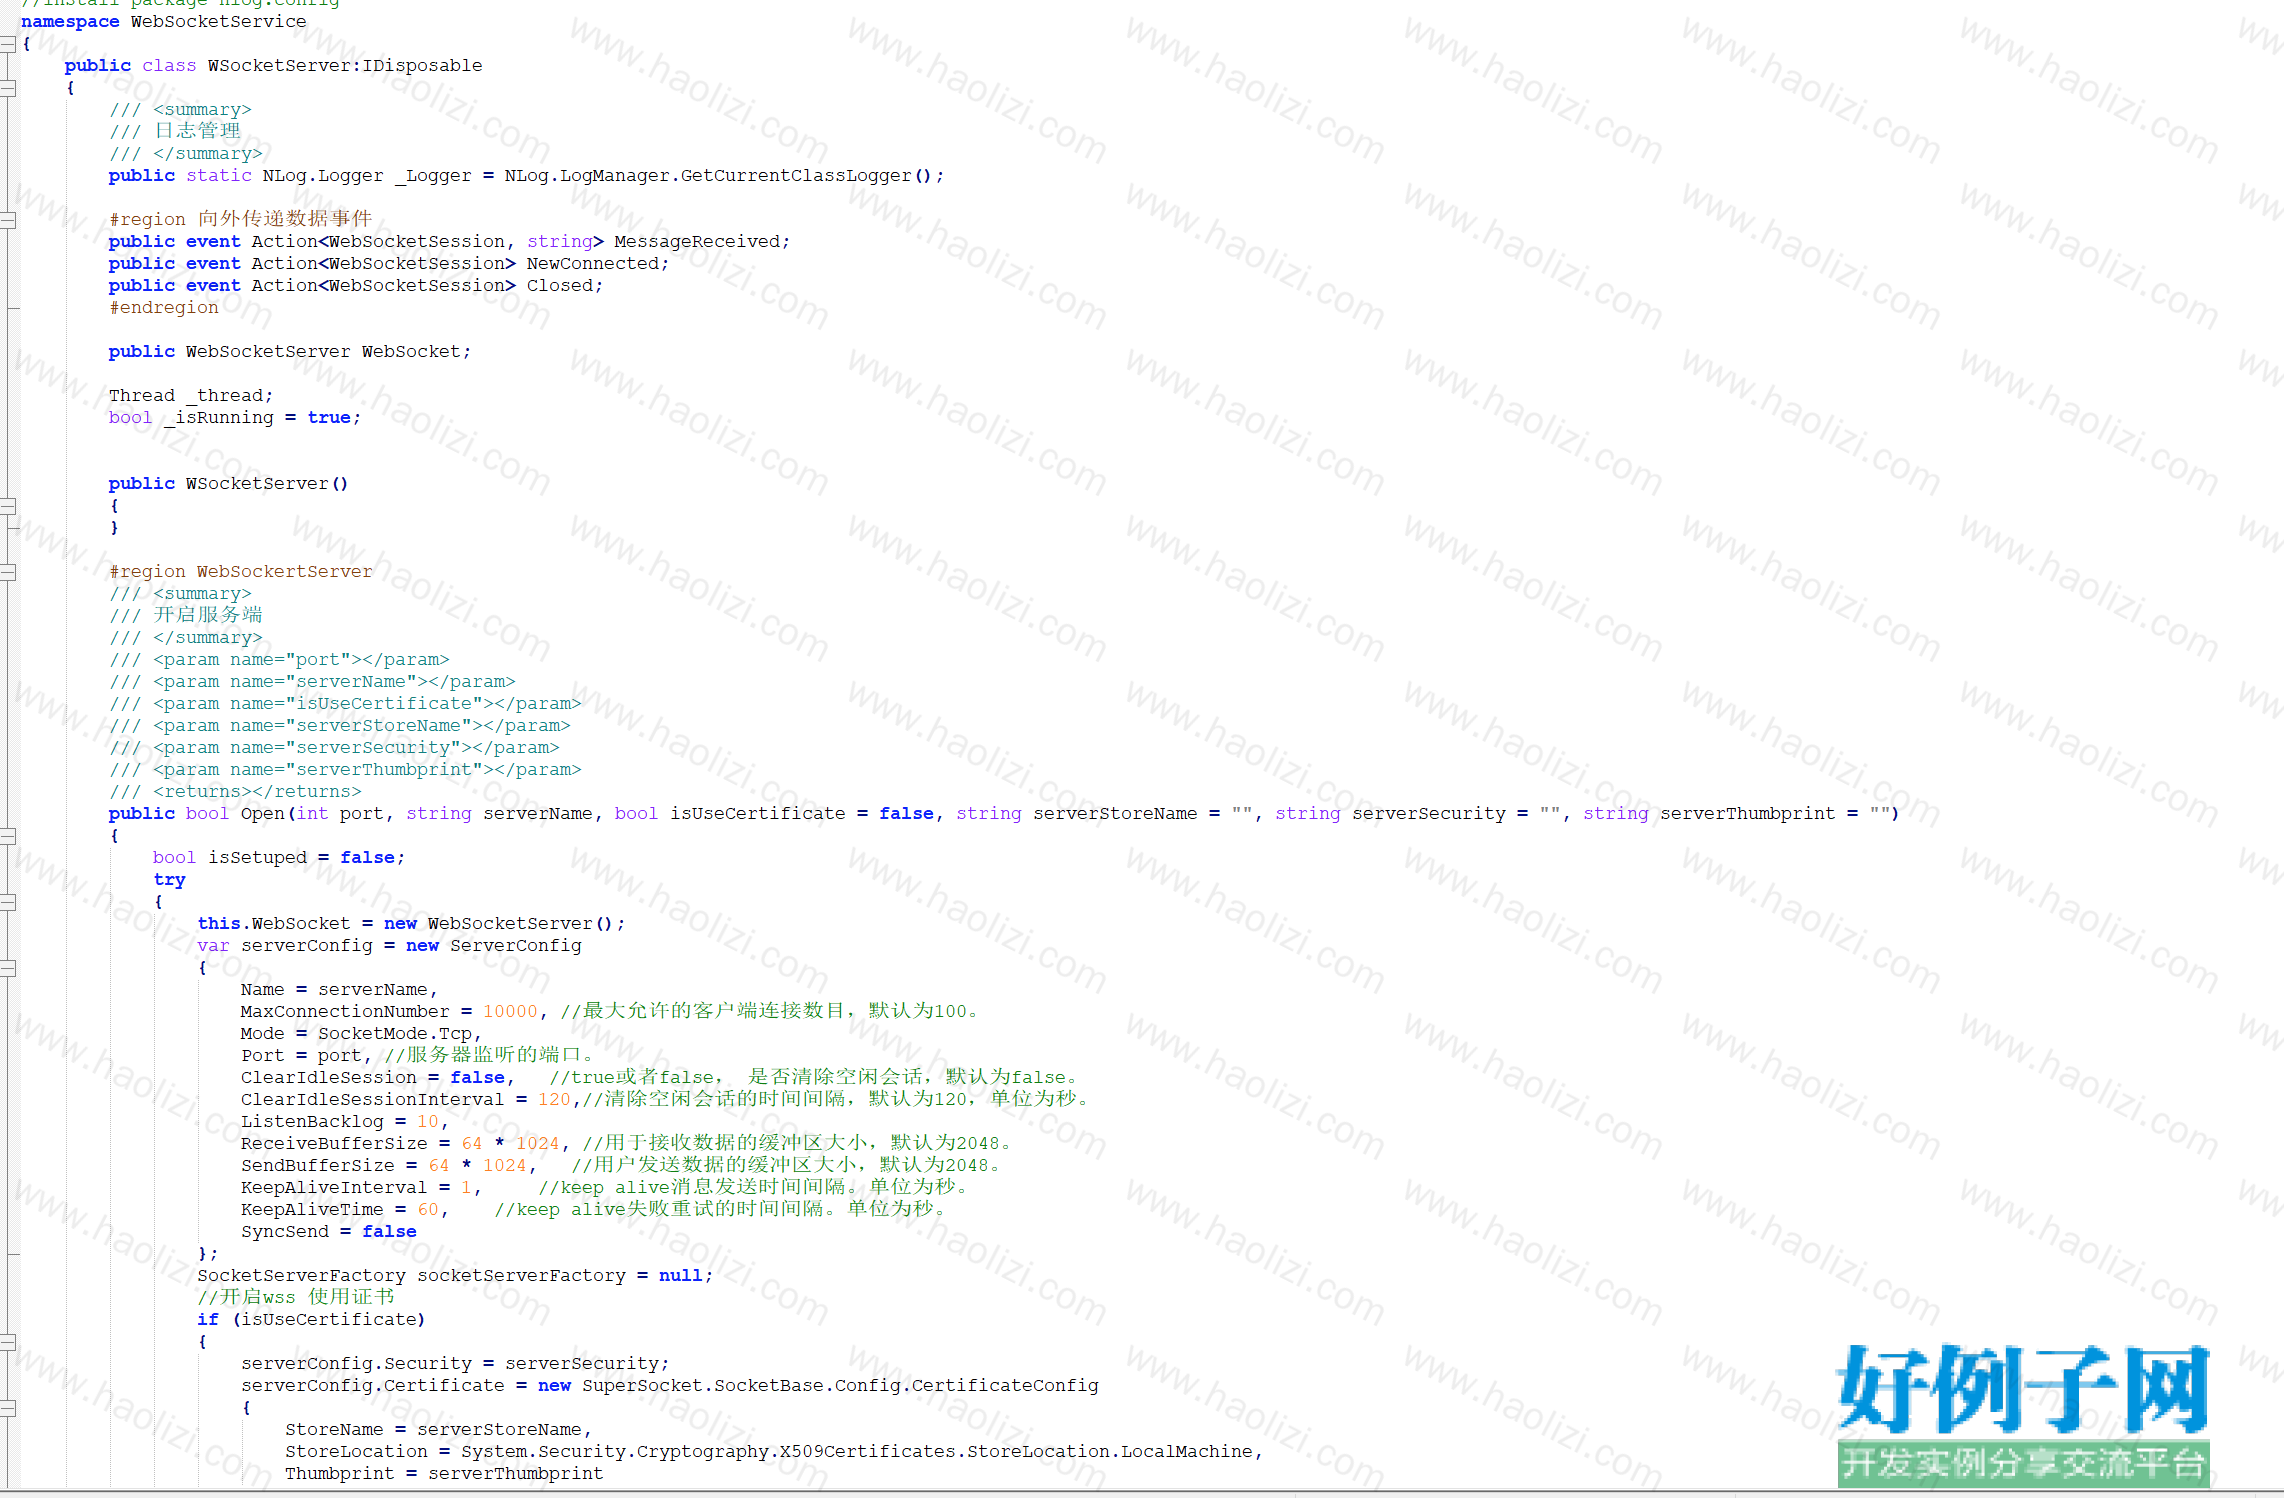Collapse the if (isUseCertificate) block fold marker

pyautogui.click(x=8, y=1342)
